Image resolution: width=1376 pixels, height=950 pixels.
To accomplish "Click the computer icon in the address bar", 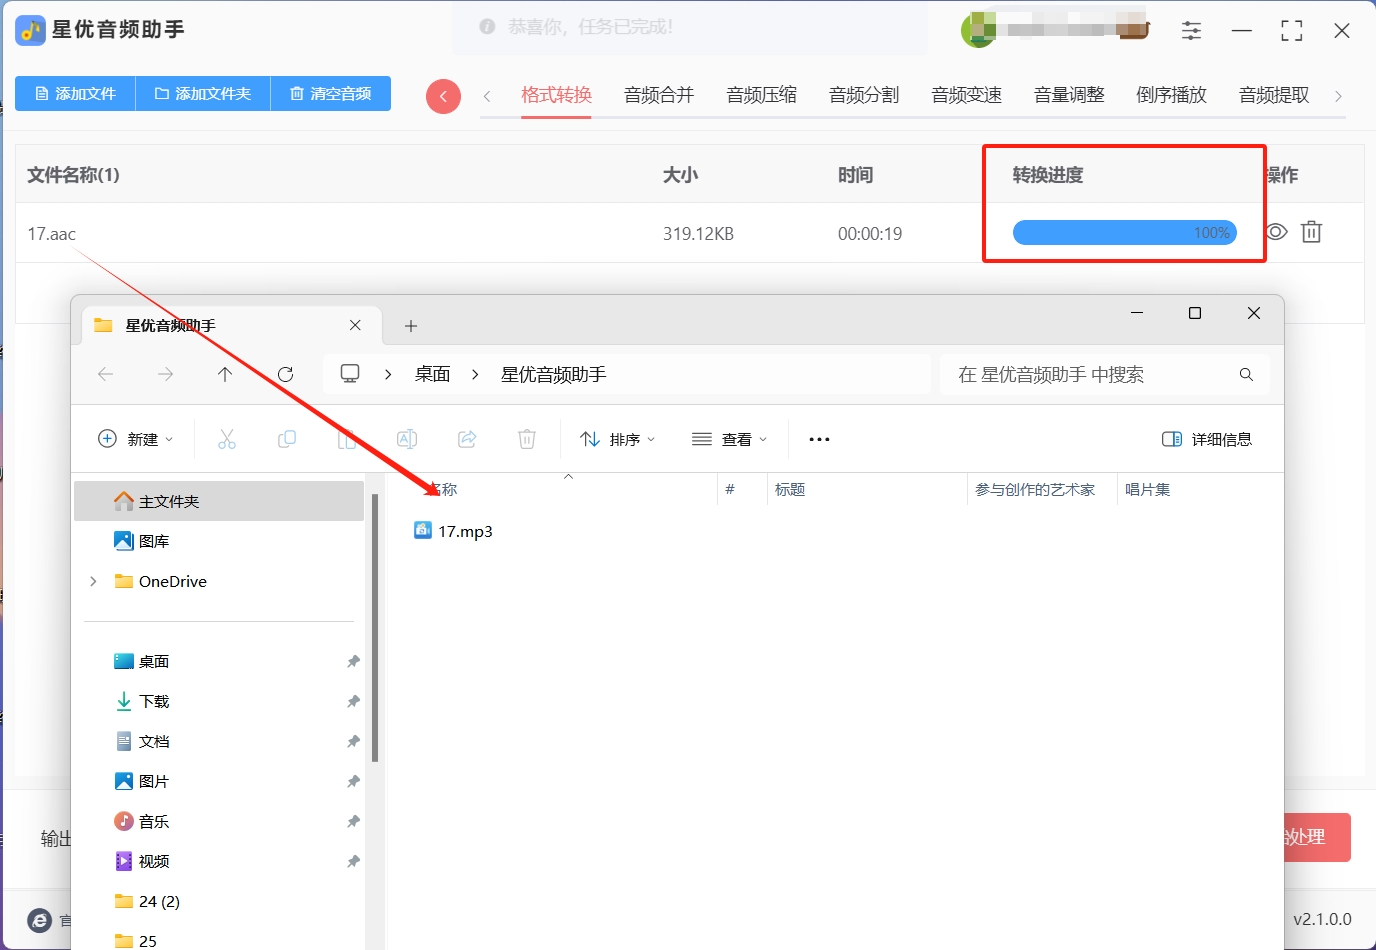I will tap(350, 374).
